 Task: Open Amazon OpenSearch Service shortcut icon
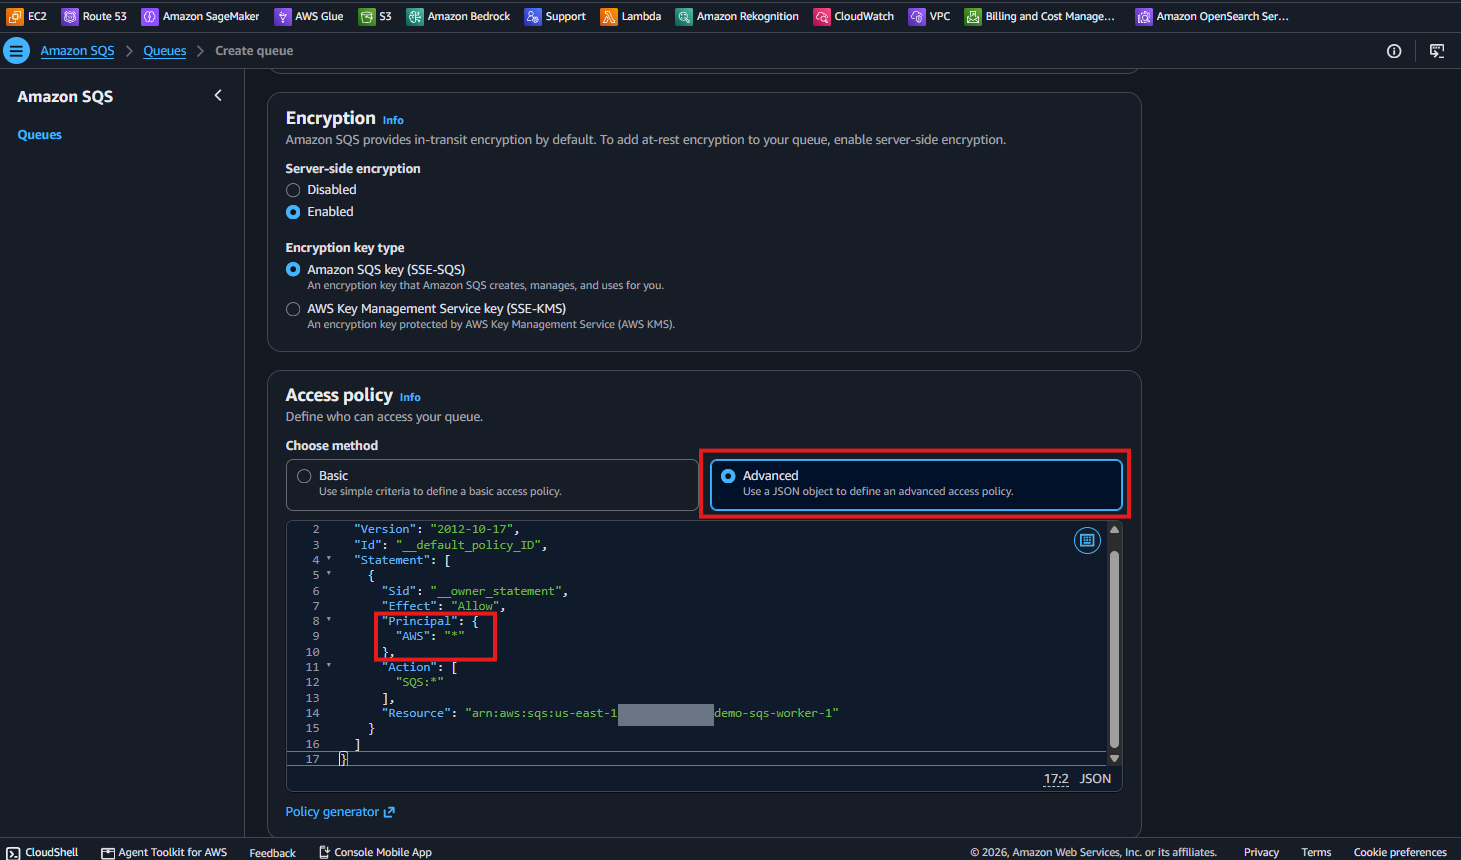click(1144, 16)
